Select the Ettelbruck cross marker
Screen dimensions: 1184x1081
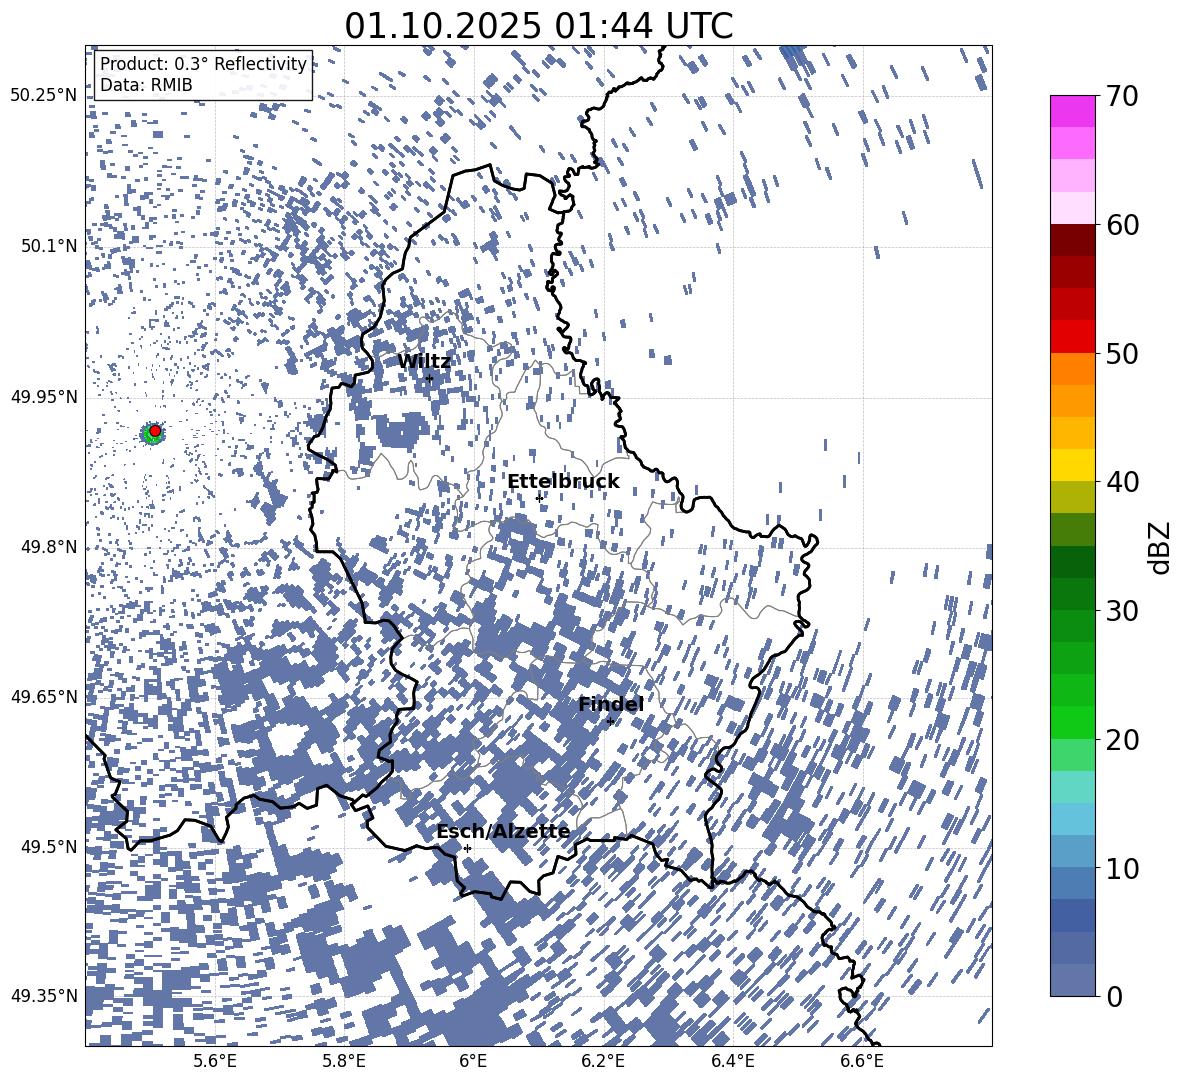539,498
